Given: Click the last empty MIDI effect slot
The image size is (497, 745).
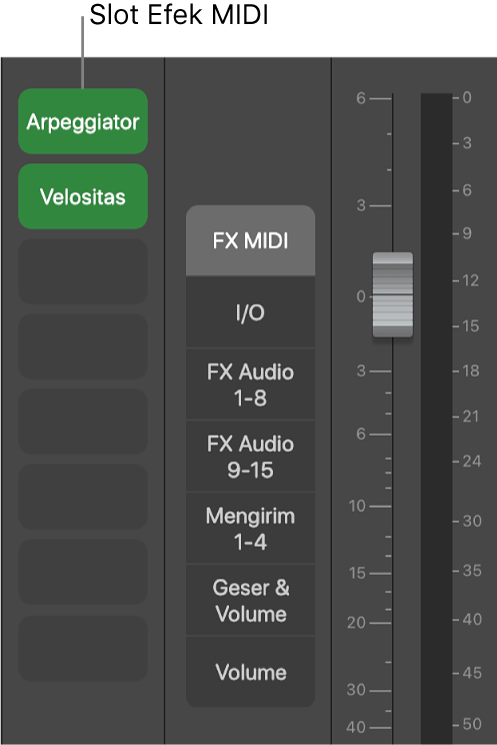Looking at the screenshot, I should pyautogui.click(x=83, y=649).
